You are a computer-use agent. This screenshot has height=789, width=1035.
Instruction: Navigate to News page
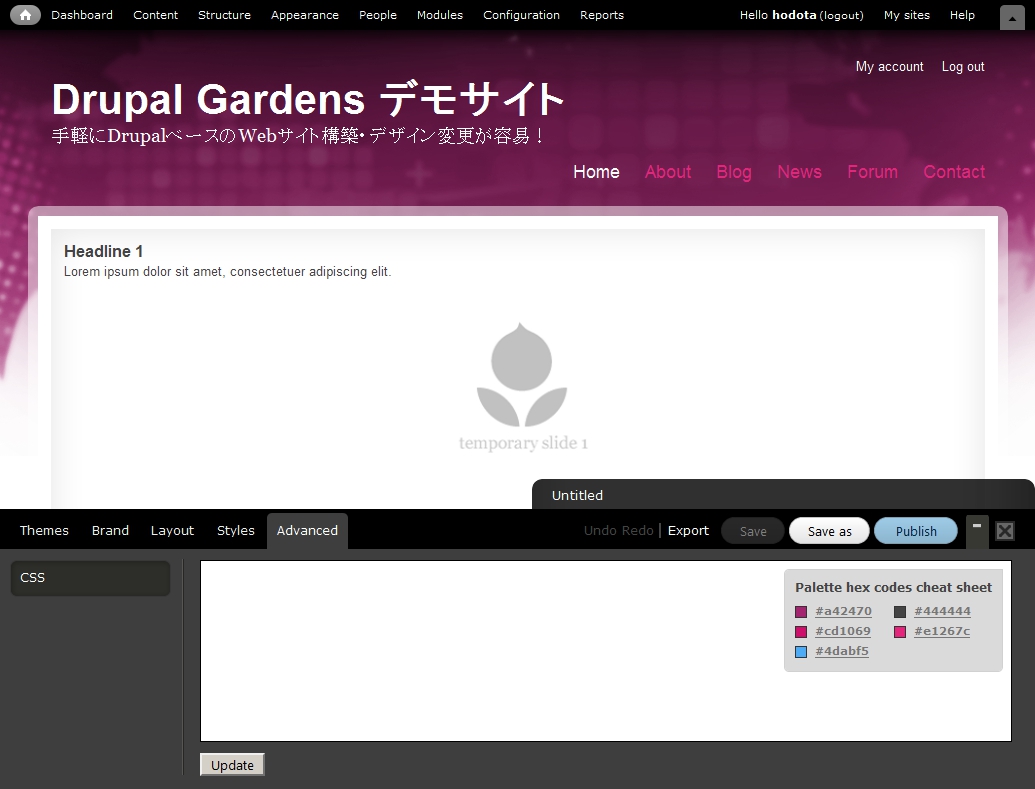point(799,172)
